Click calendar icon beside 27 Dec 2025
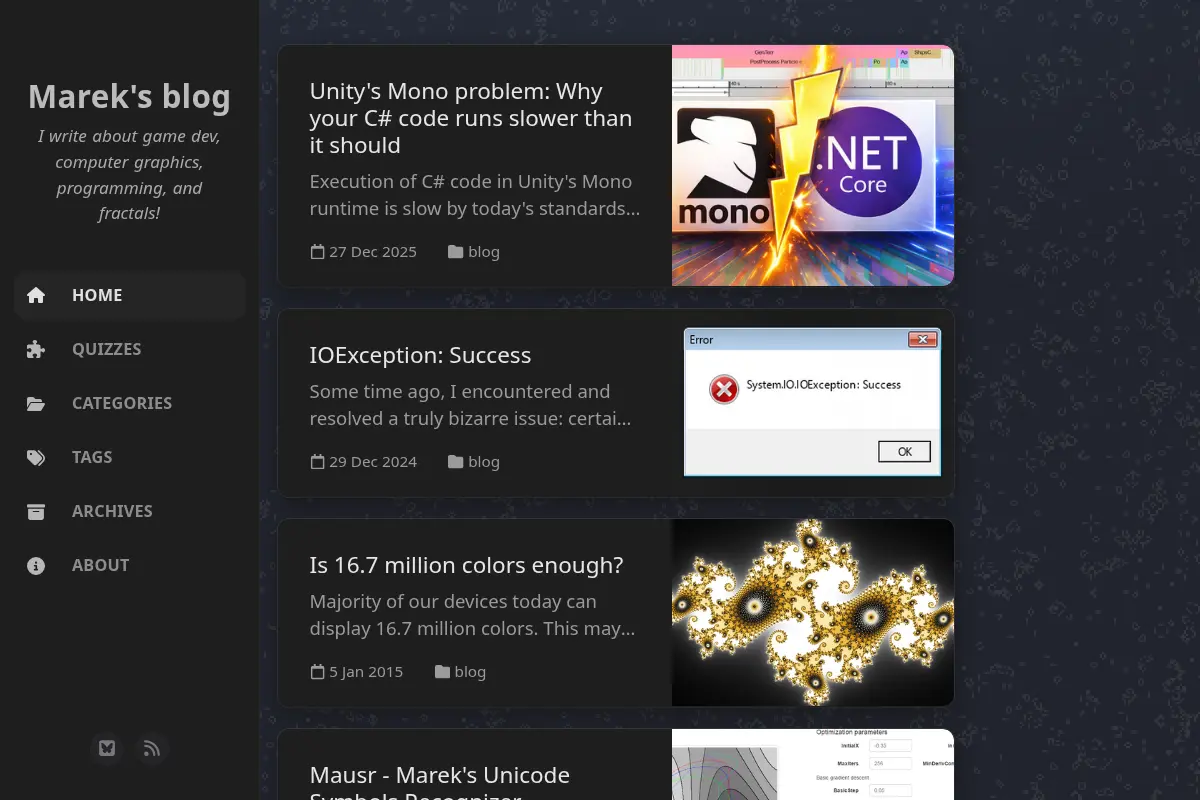Screen dimensions: 1200x800 317,251
